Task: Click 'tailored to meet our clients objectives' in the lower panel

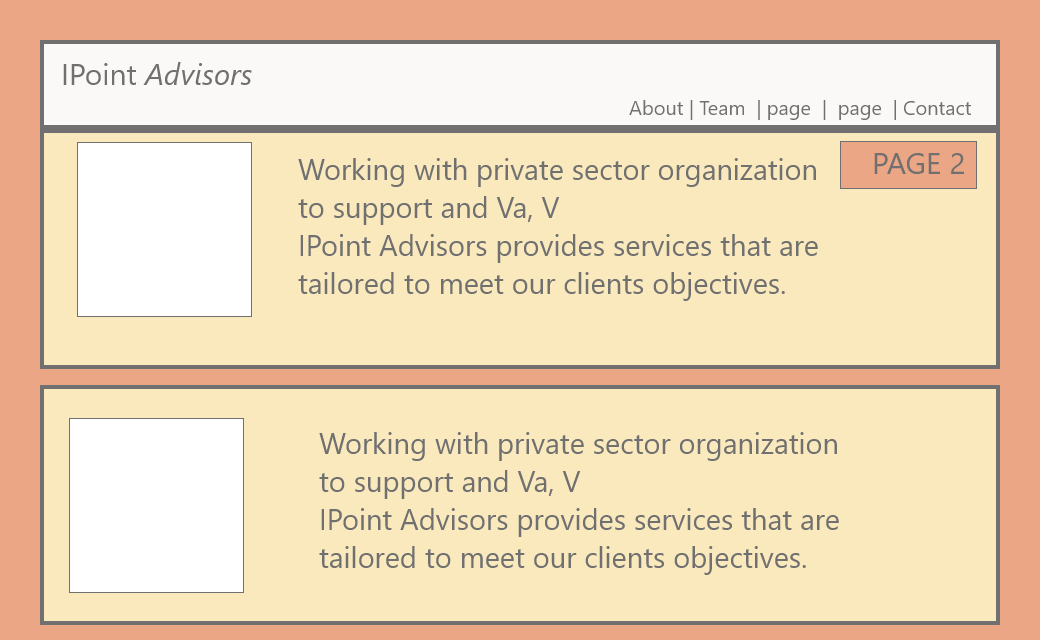Action: coord(563,558)
